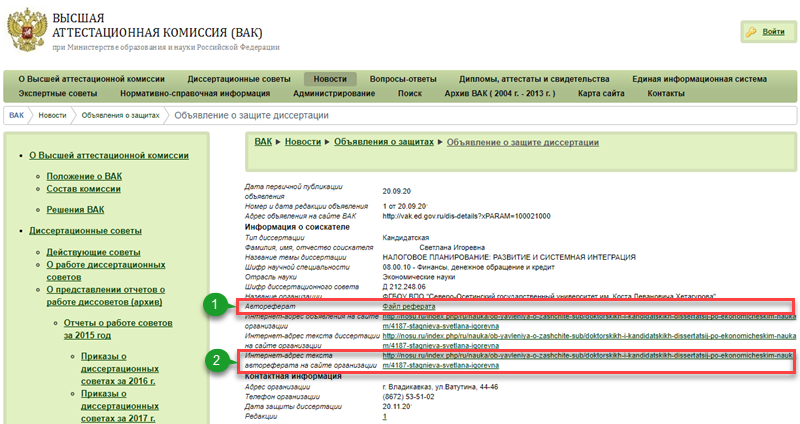Screen dimensions: 800x424
Task: Click the Редакции number 1 link
Action: click(x=385, y=416)
